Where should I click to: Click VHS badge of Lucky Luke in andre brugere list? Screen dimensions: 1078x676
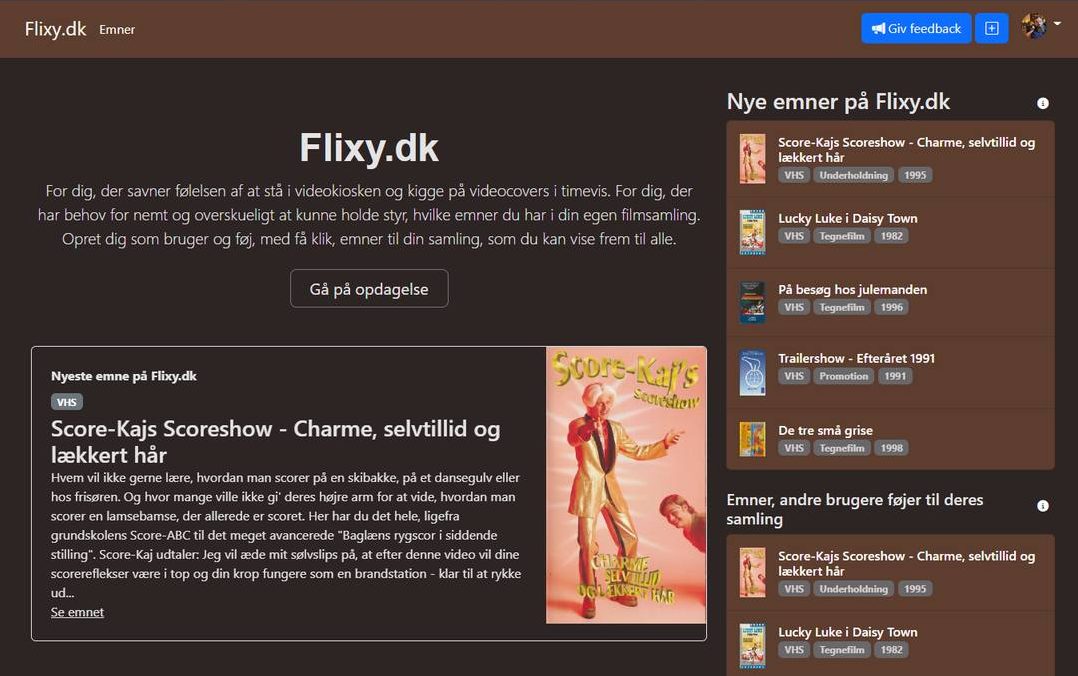click(794, 650)
